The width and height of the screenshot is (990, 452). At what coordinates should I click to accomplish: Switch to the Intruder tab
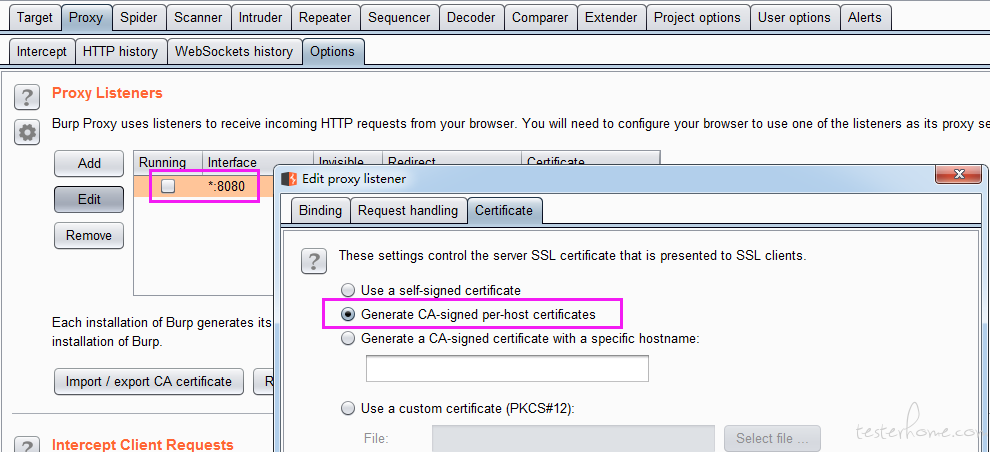(x=261, y=18)
